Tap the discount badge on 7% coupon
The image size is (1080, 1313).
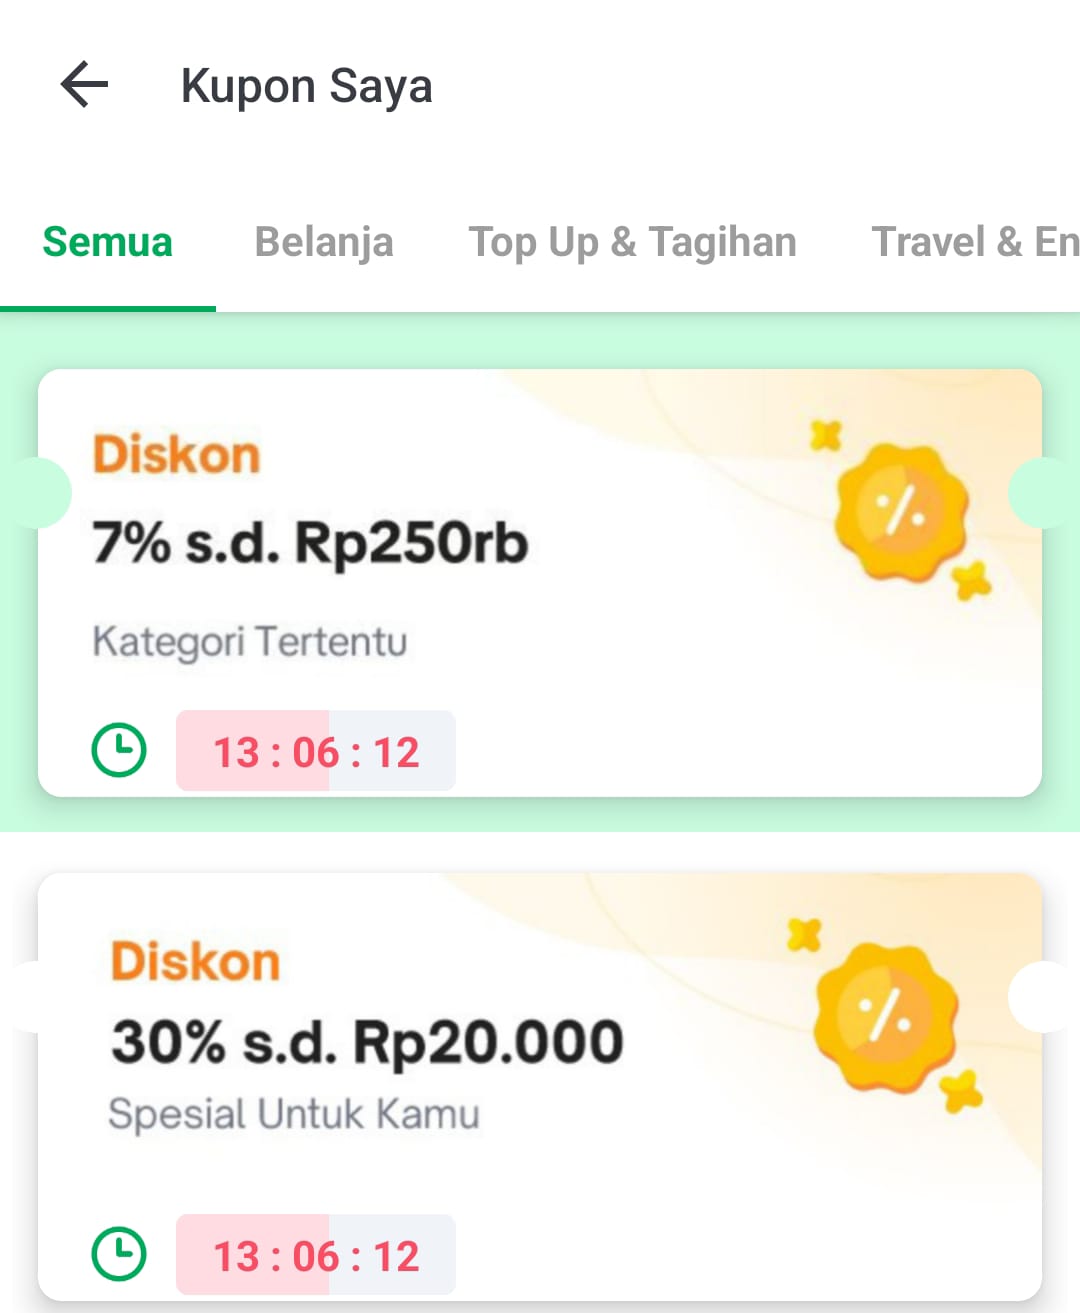pos(902,512)
